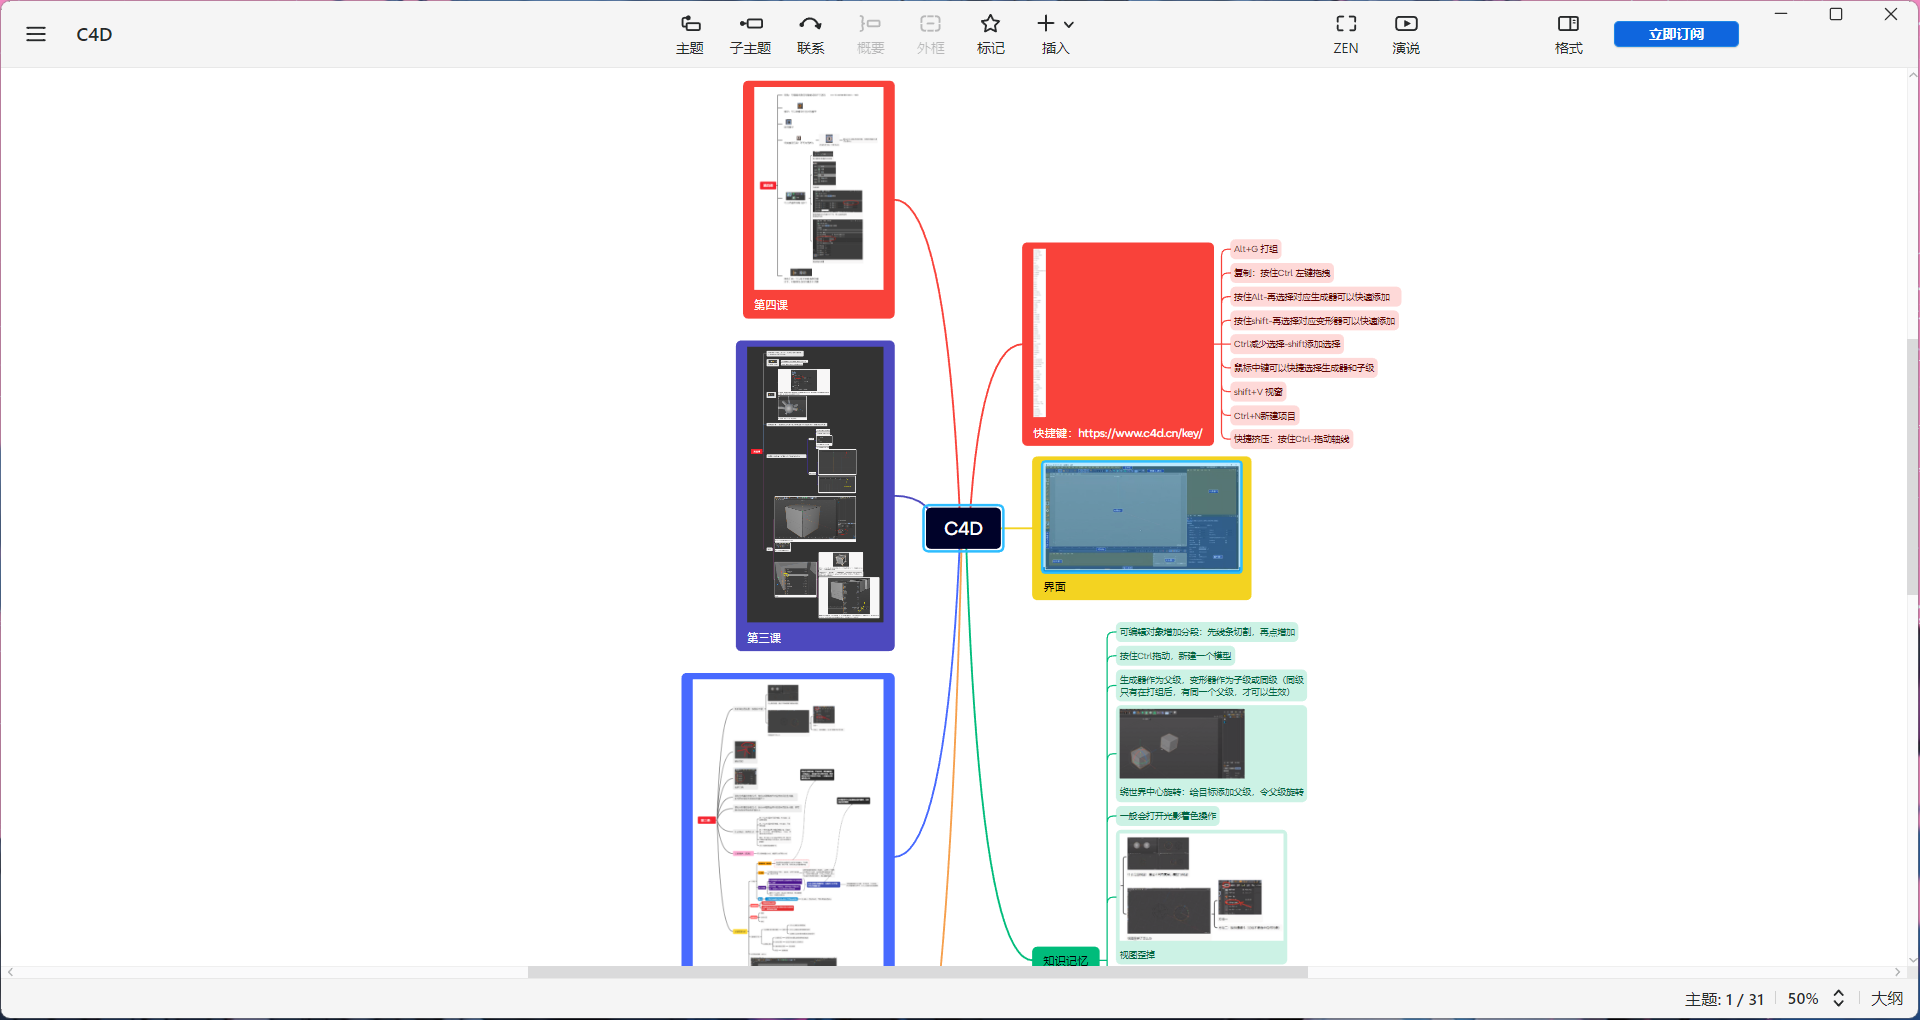
Task: Select the yellow 界面 topic thumbnail
Action: point(1141,528)
